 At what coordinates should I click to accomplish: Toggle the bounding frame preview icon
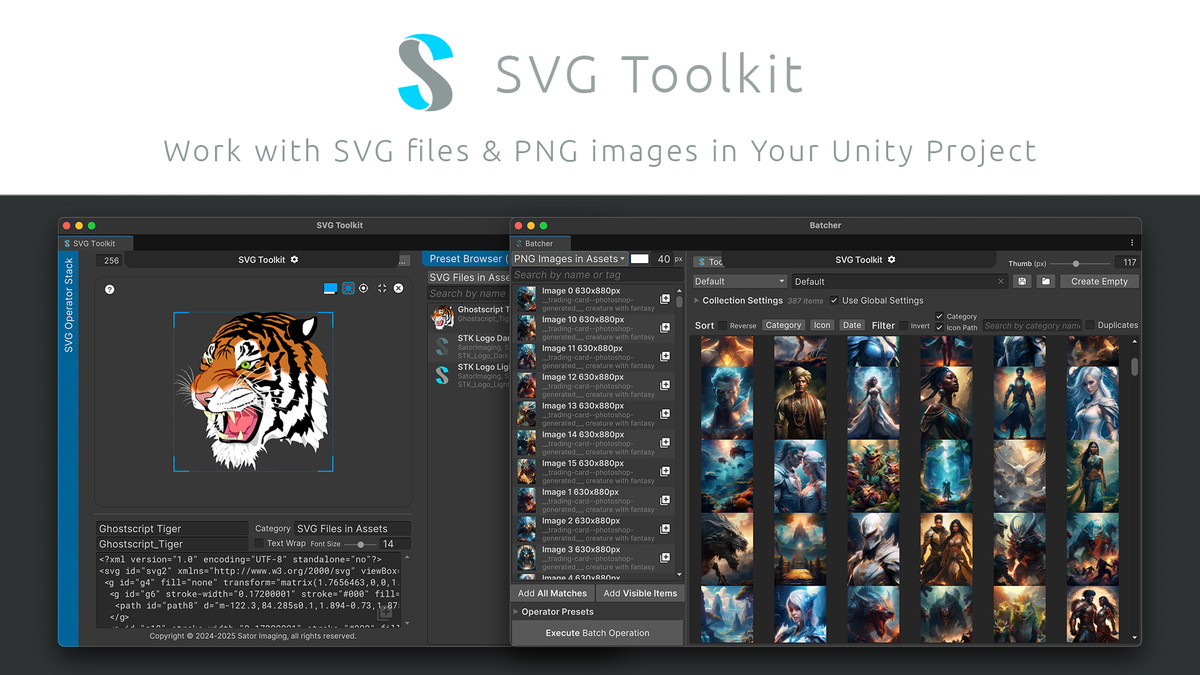(348, 288)
